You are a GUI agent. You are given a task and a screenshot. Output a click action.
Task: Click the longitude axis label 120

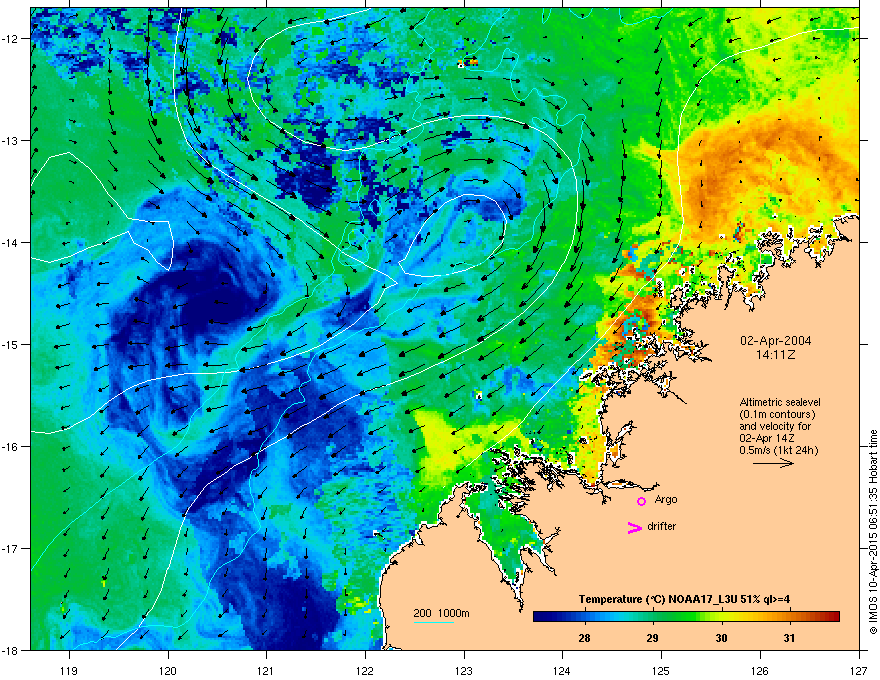tap(168, 671)
